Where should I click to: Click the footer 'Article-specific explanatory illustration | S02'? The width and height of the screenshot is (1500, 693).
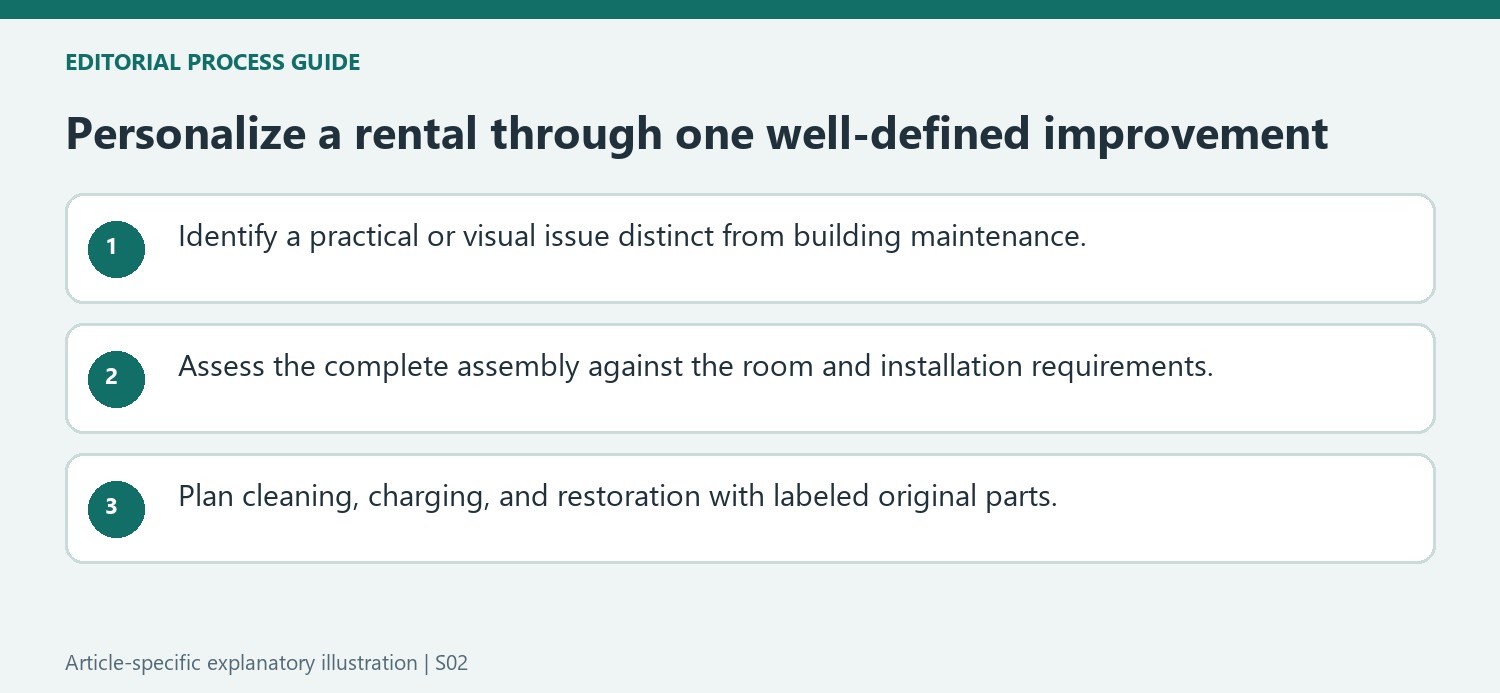(x=267, y=663)
